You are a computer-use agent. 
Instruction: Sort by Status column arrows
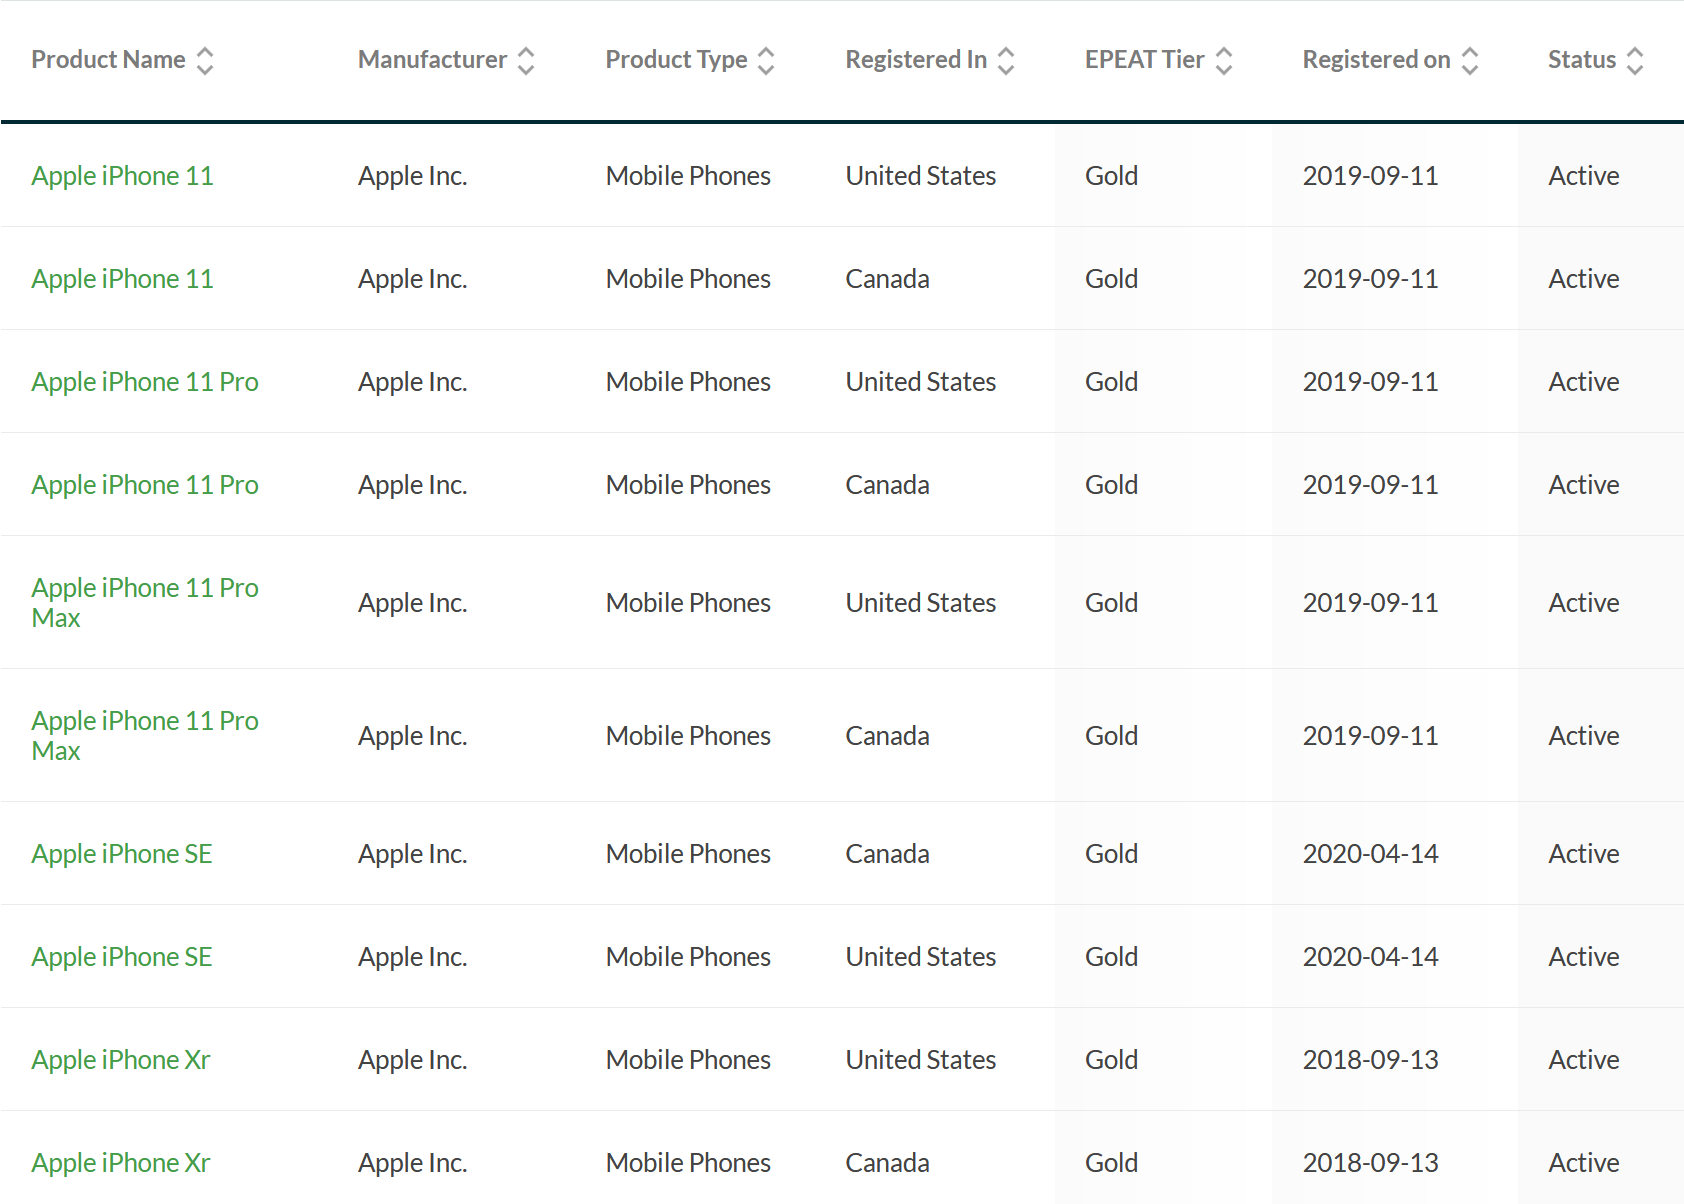1635,61
